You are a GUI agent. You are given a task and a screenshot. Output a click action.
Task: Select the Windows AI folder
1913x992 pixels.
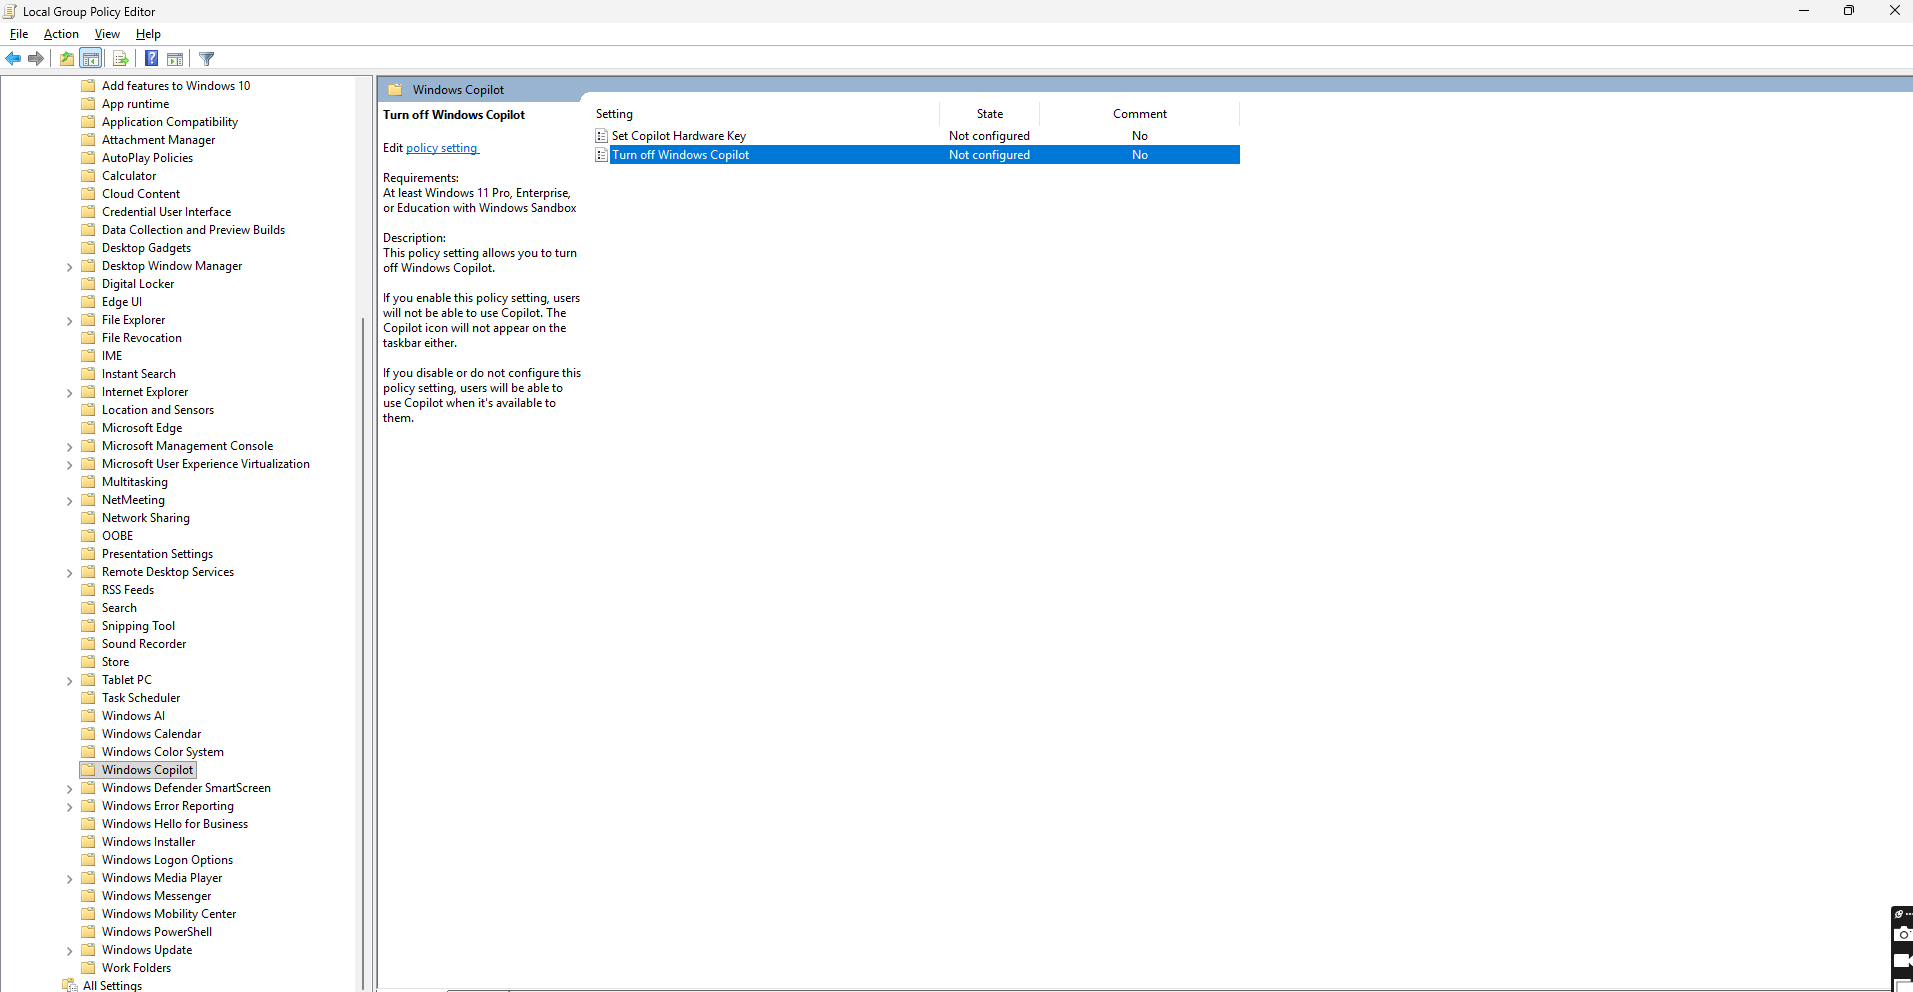[133, 716]
